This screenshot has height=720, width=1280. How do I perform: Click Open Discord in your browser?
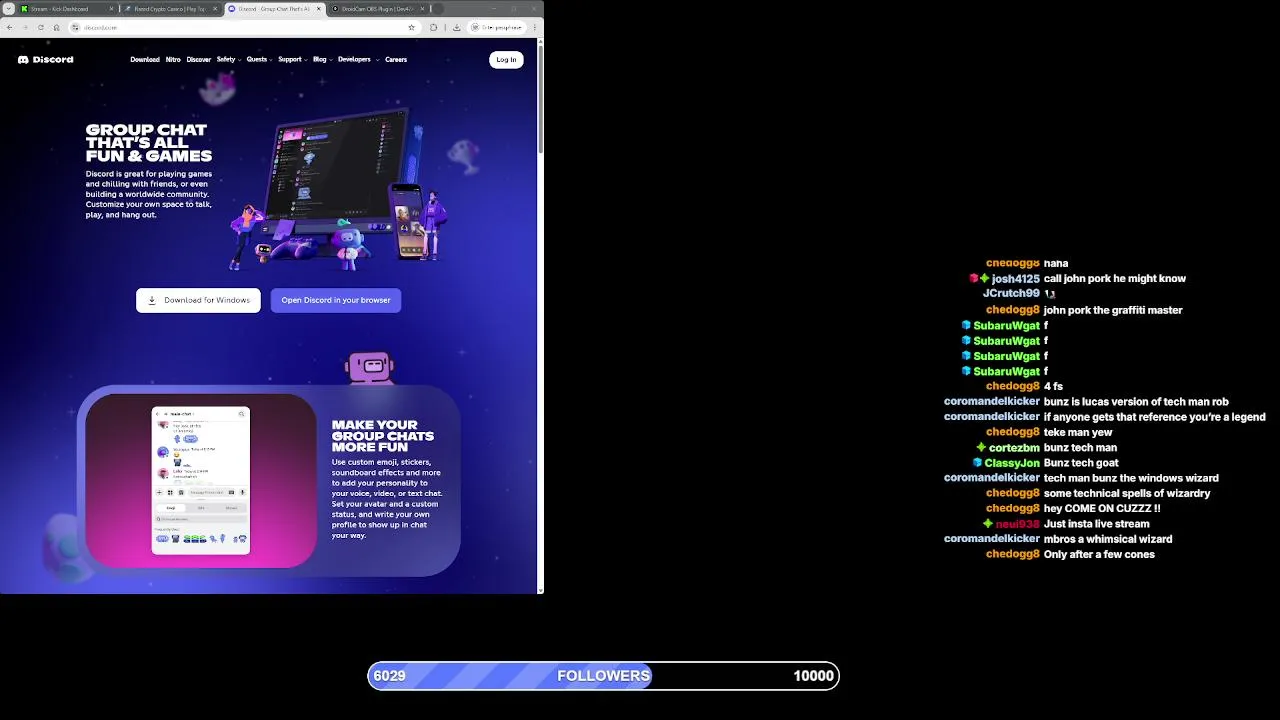336,300
